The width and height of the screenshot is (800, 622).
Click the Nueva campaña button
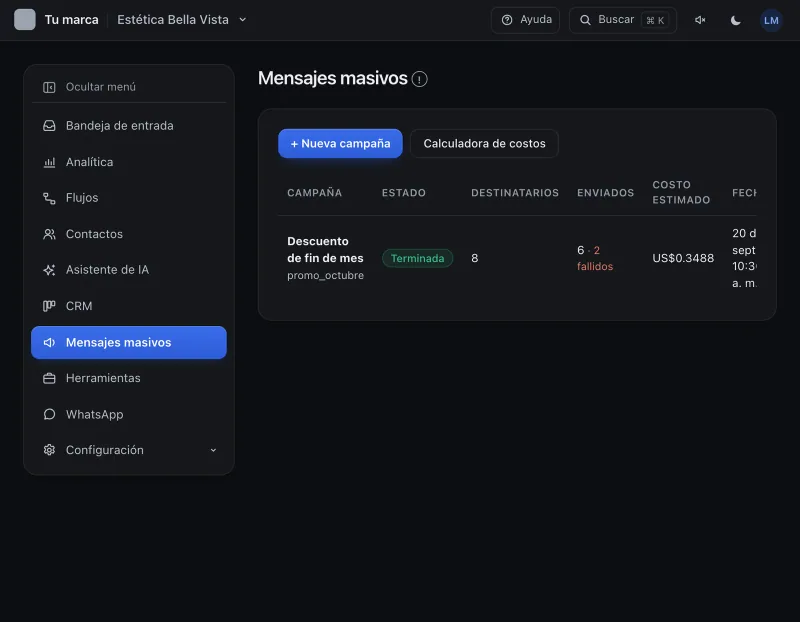(x=340, y=143)
